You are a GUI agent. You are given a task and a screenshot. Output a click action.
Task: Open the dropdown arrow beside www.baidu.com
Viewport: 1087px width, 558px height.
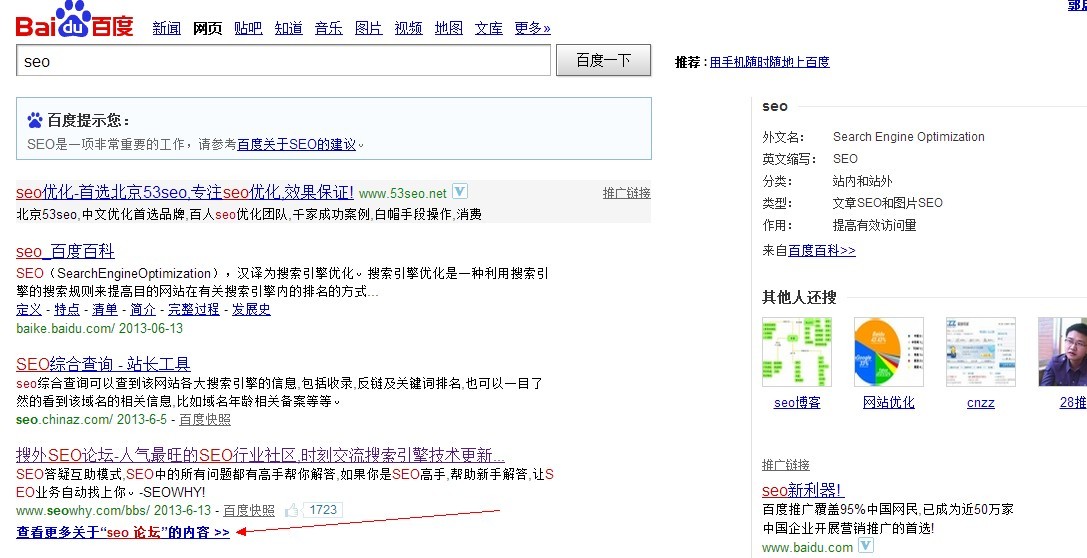point(866,546)
